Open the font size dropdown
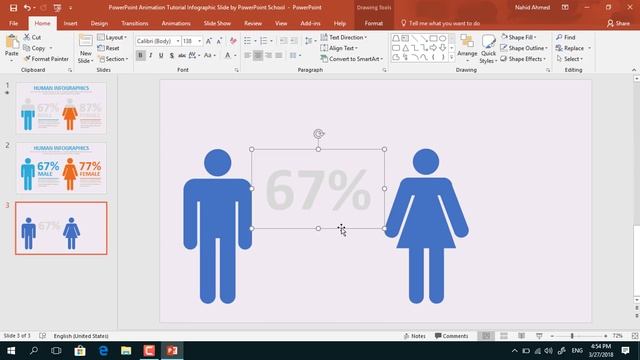640x360 pixels. pyautogui.click(x=200, y=41)
